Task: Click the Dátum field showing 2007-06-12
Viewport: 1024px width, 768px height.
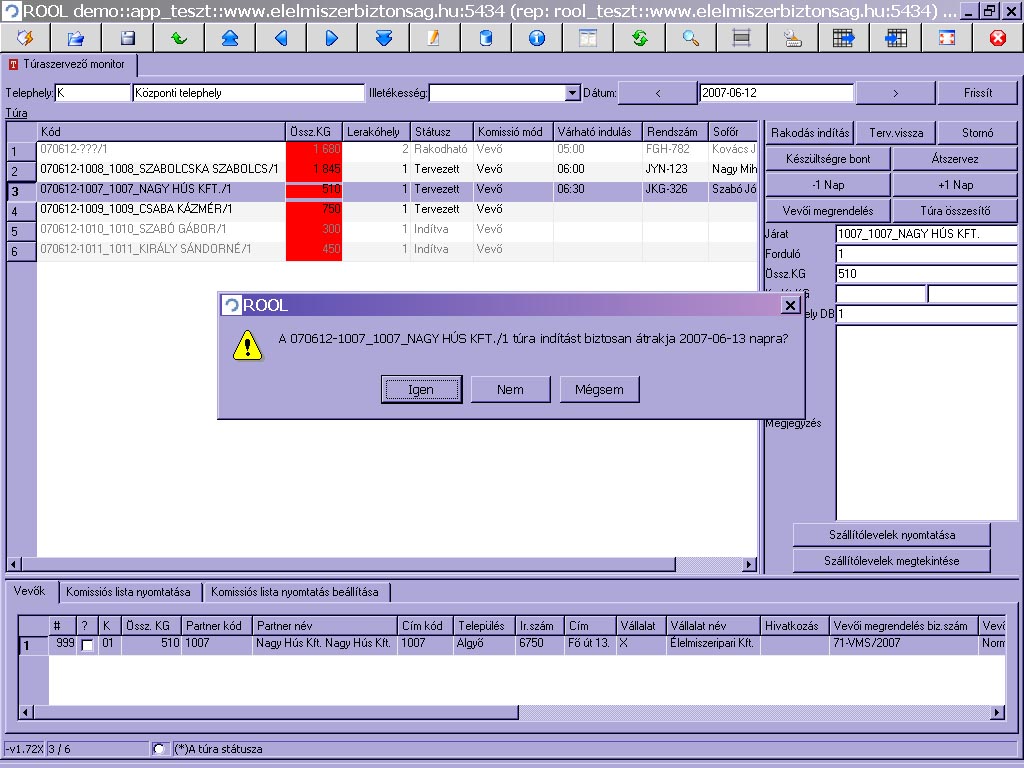Action: [776, 93]
